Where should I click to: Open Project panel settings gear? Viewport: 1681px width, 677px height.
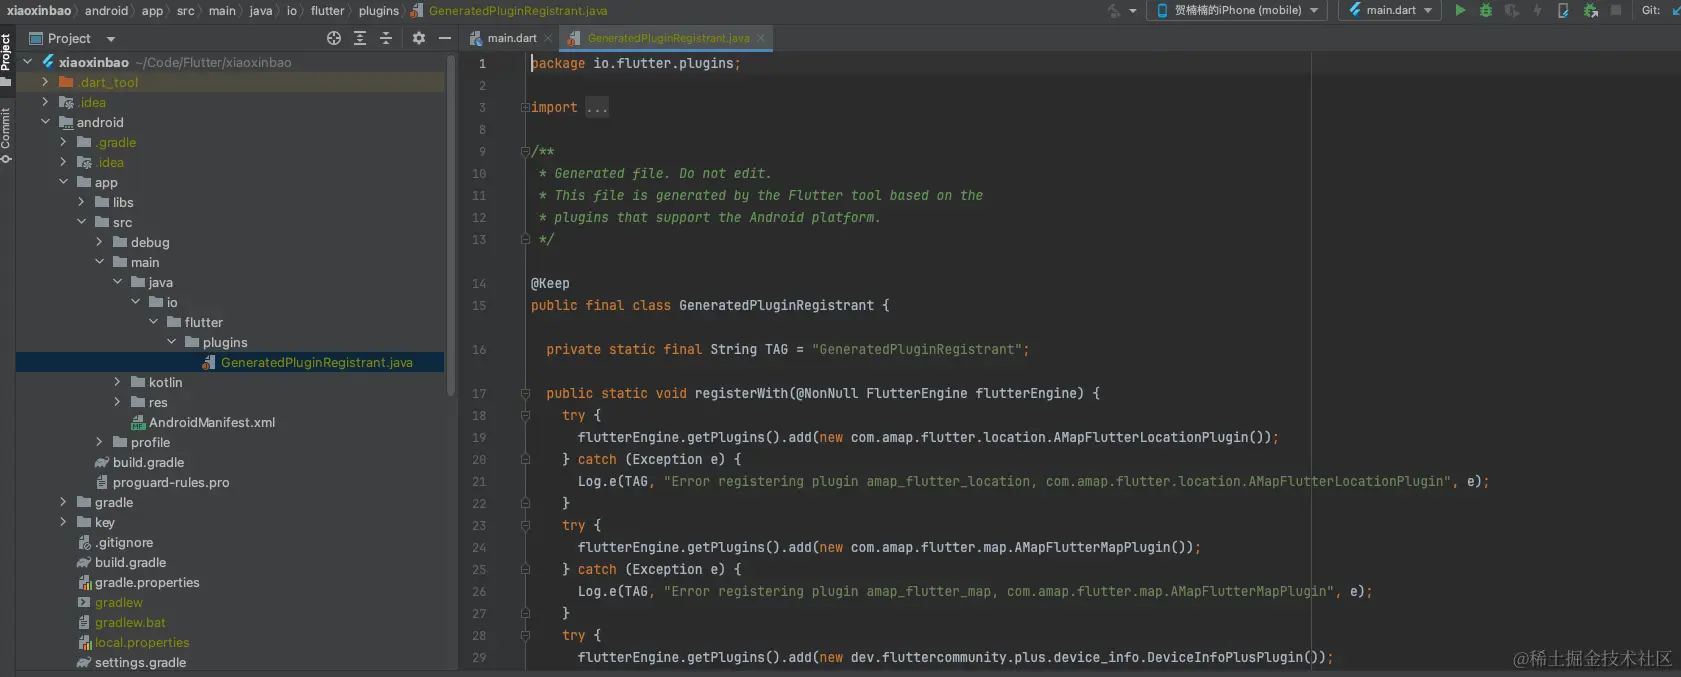pos(419,38)
